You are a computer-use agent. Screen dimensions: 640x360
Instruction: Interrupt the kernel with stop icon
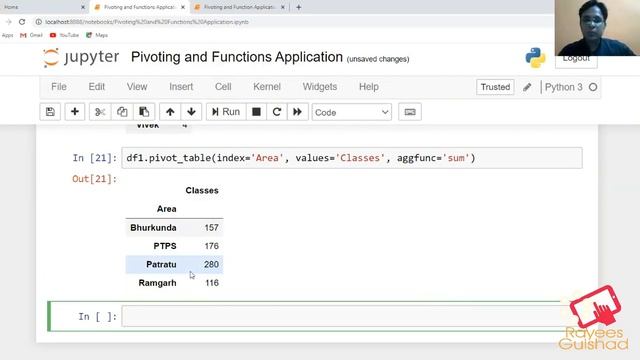pos(256,112)
